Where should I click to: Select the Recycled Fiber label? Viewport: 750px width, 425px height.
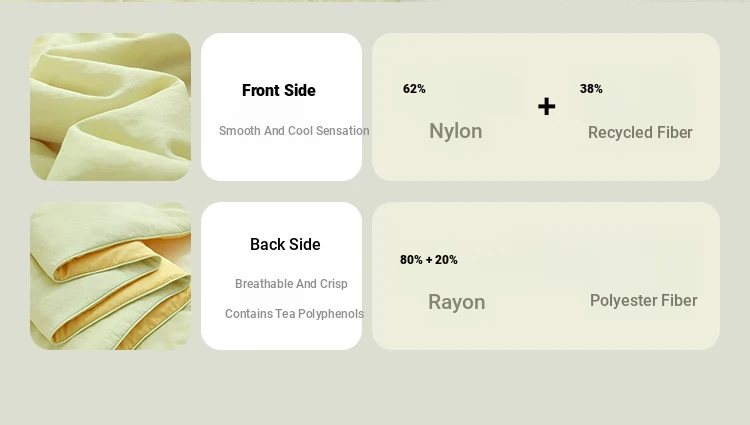[640, 132]
